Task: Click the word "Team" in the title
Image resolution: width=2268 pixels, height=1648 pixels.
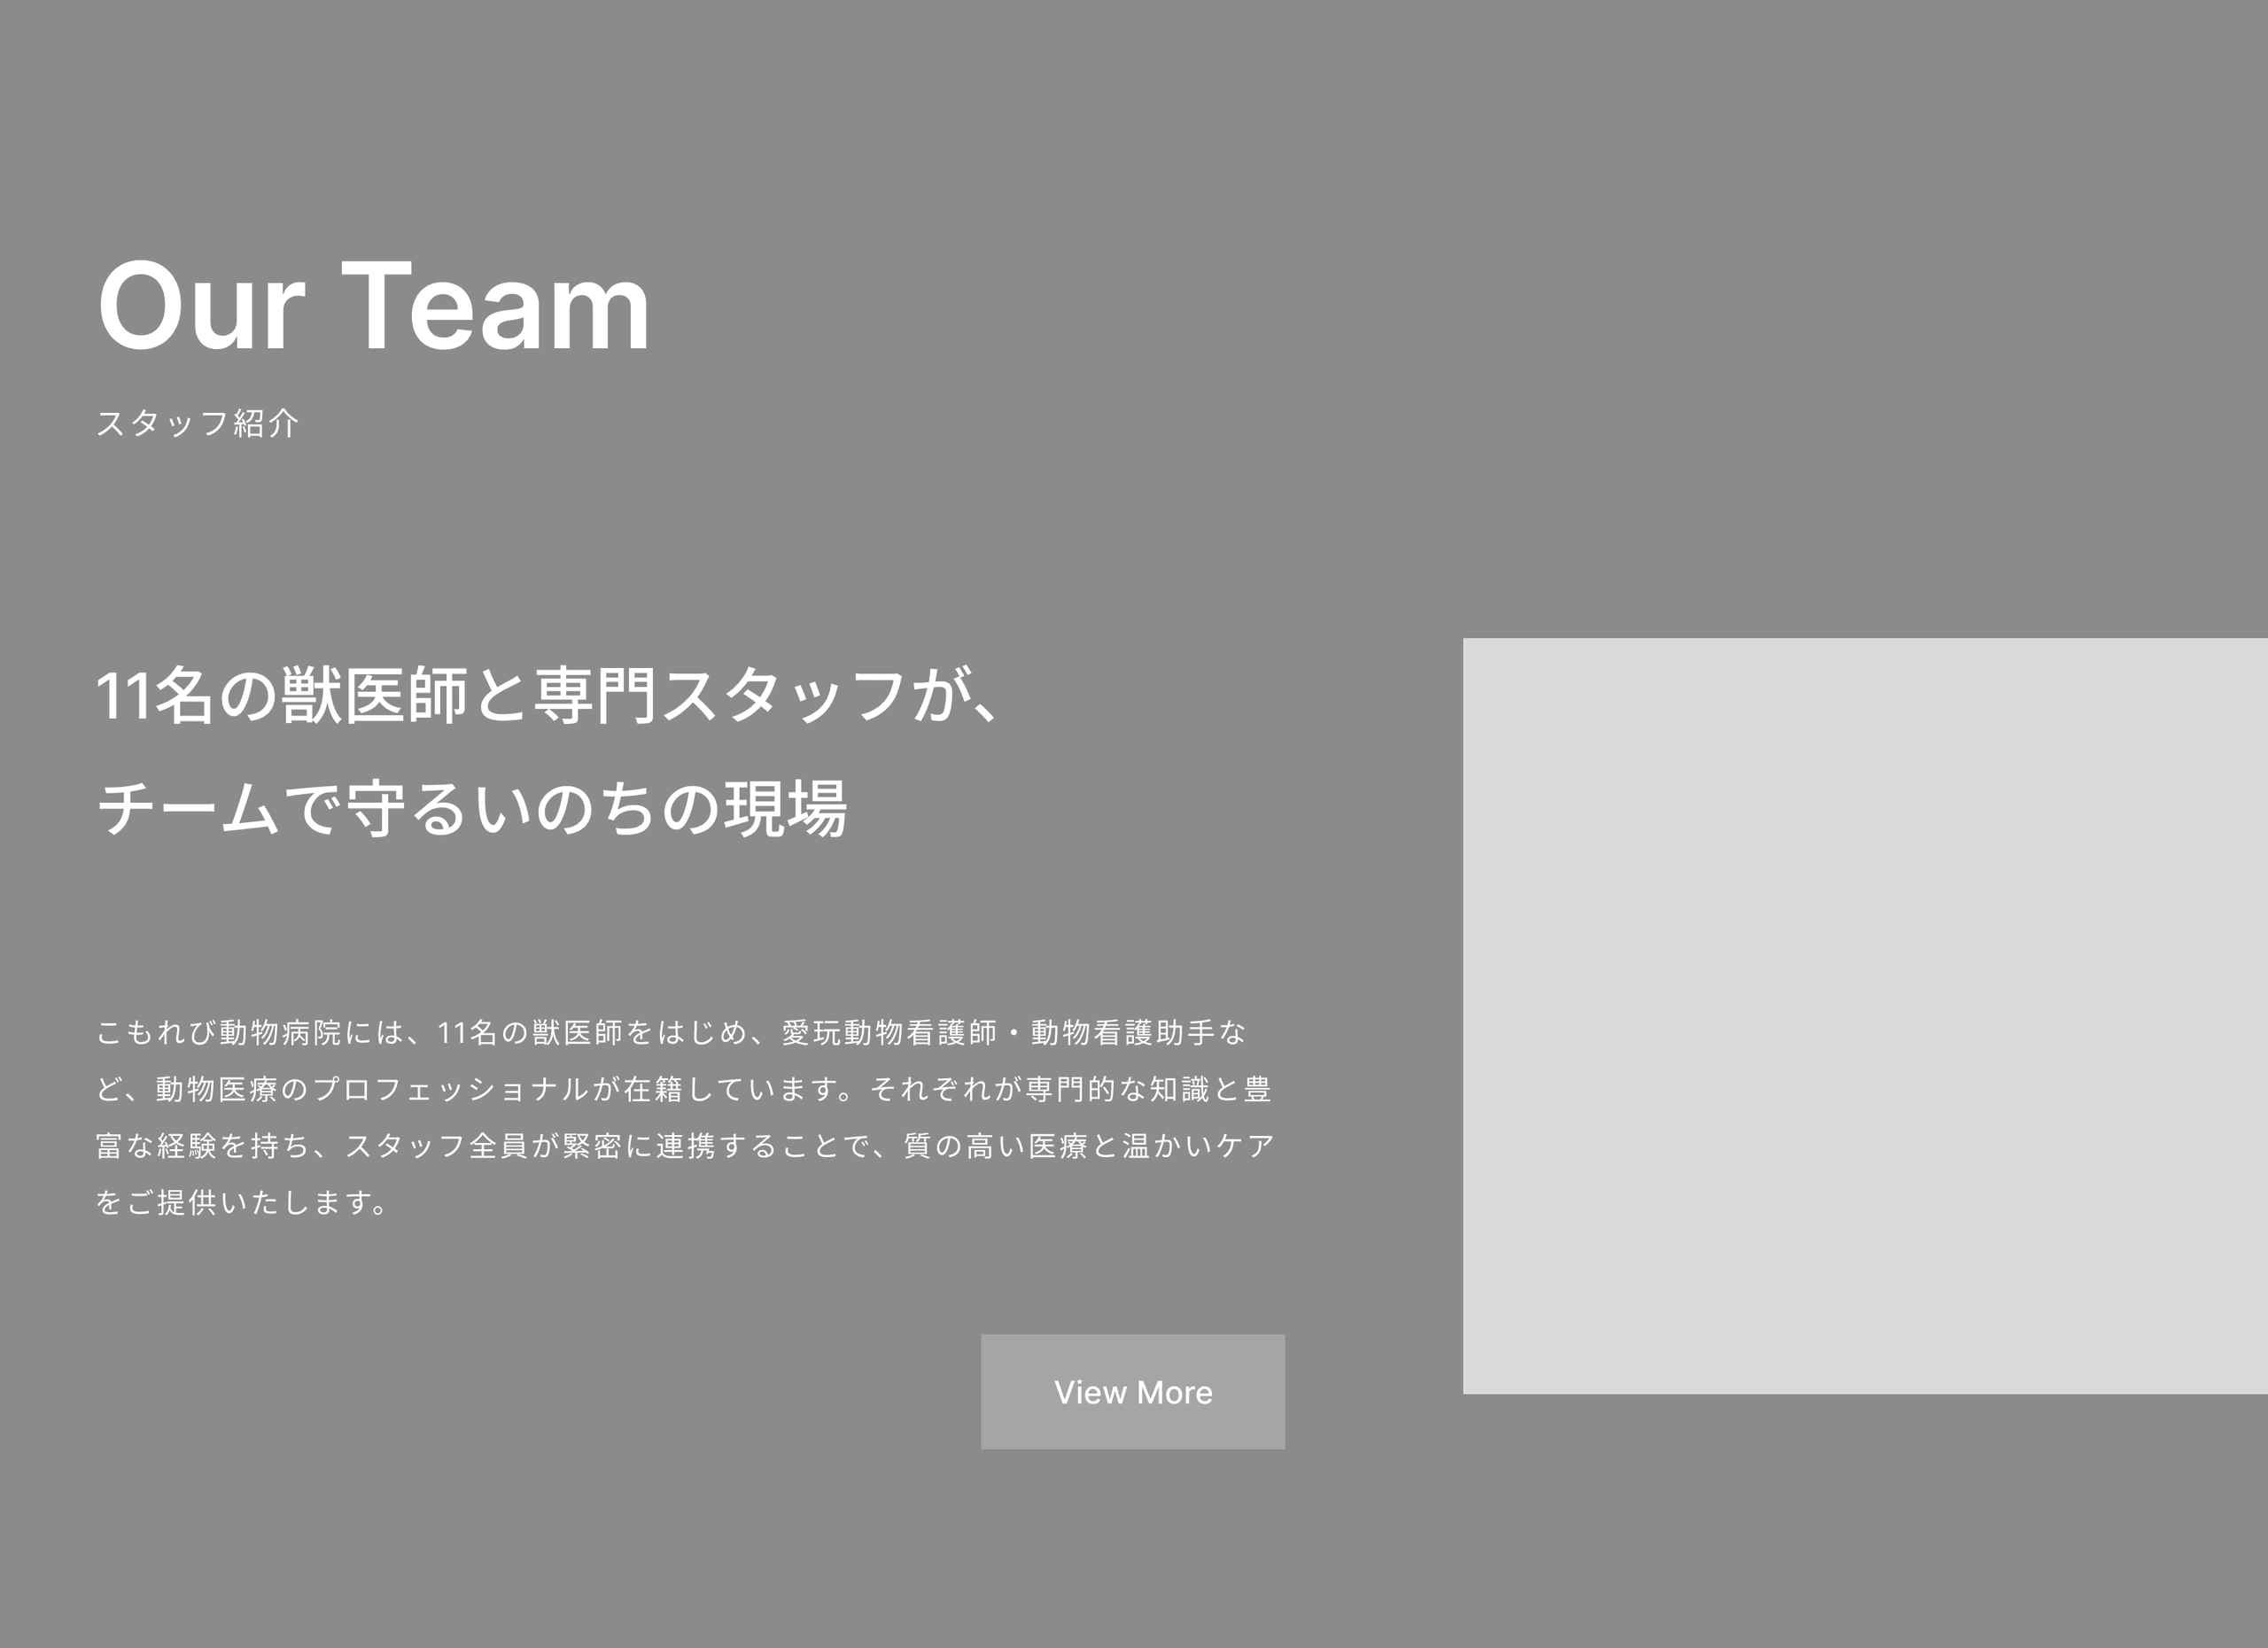Action: 496,306
